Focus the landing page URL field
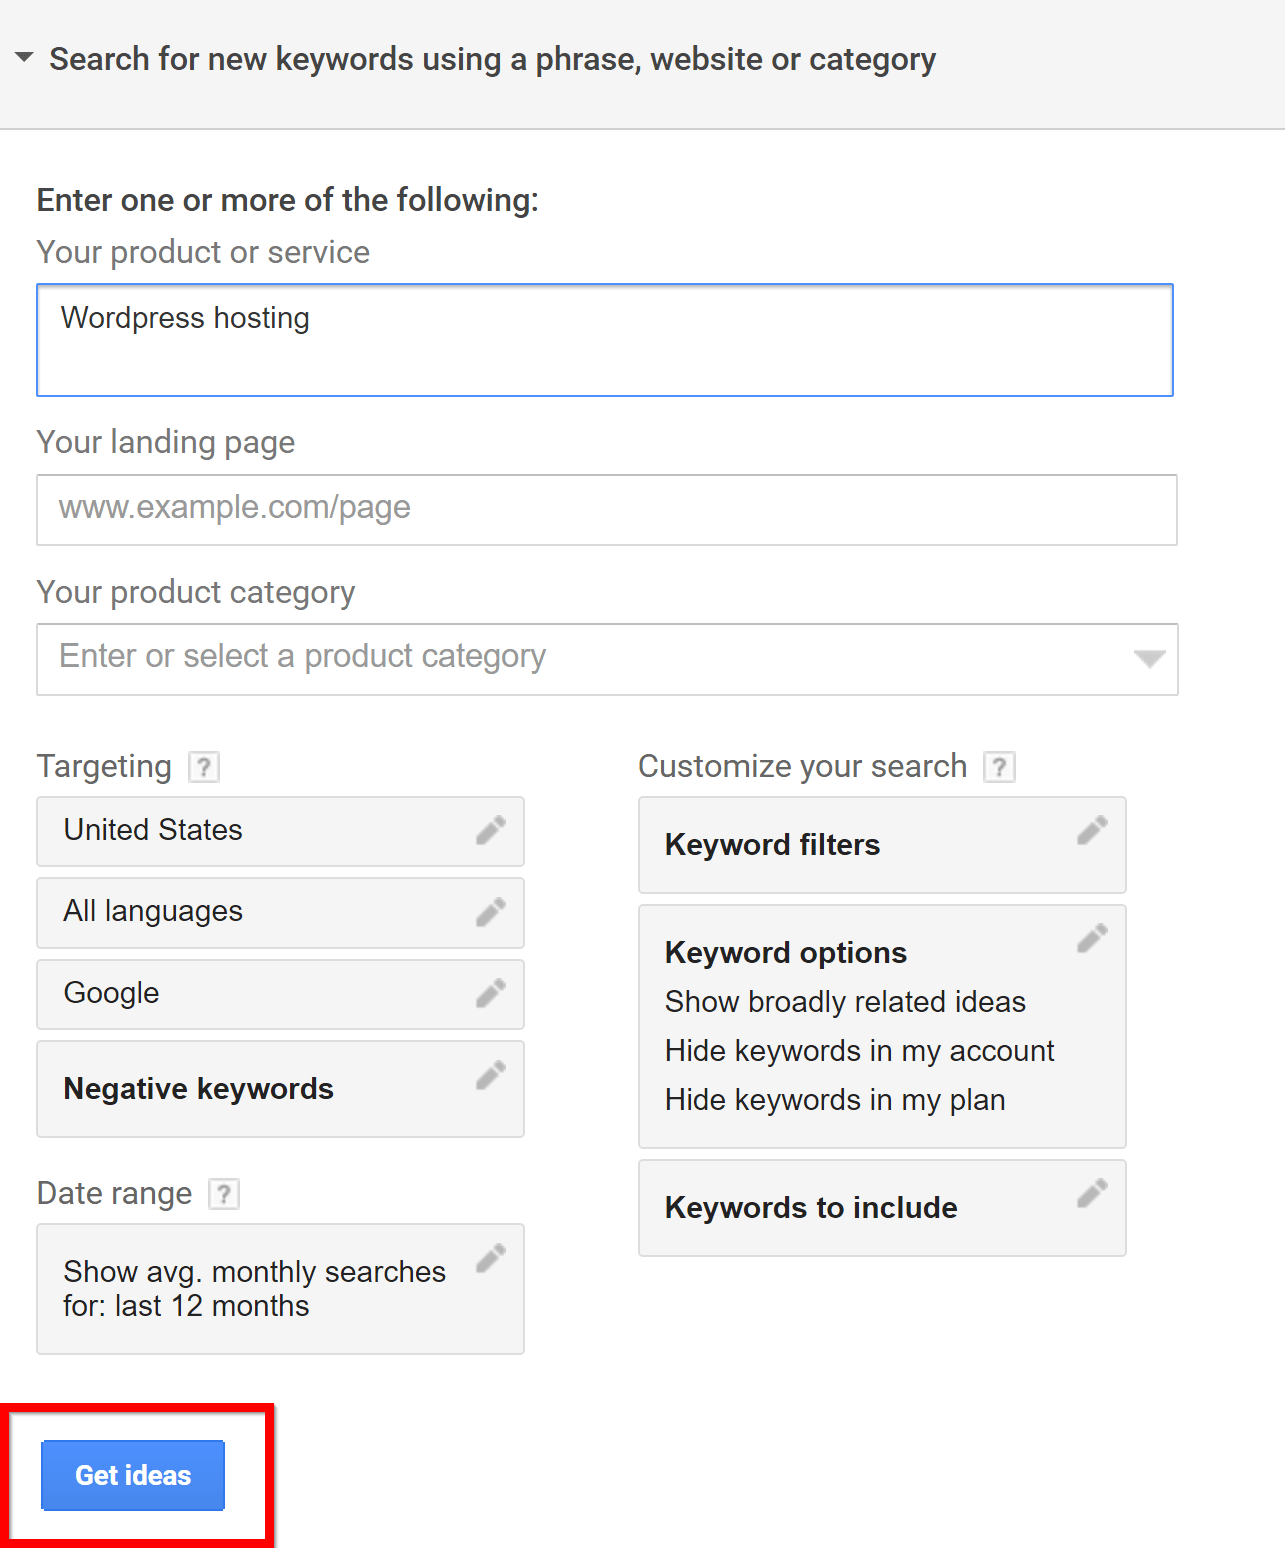Screen dimensions: 1285x1548 tap(607, 510)
